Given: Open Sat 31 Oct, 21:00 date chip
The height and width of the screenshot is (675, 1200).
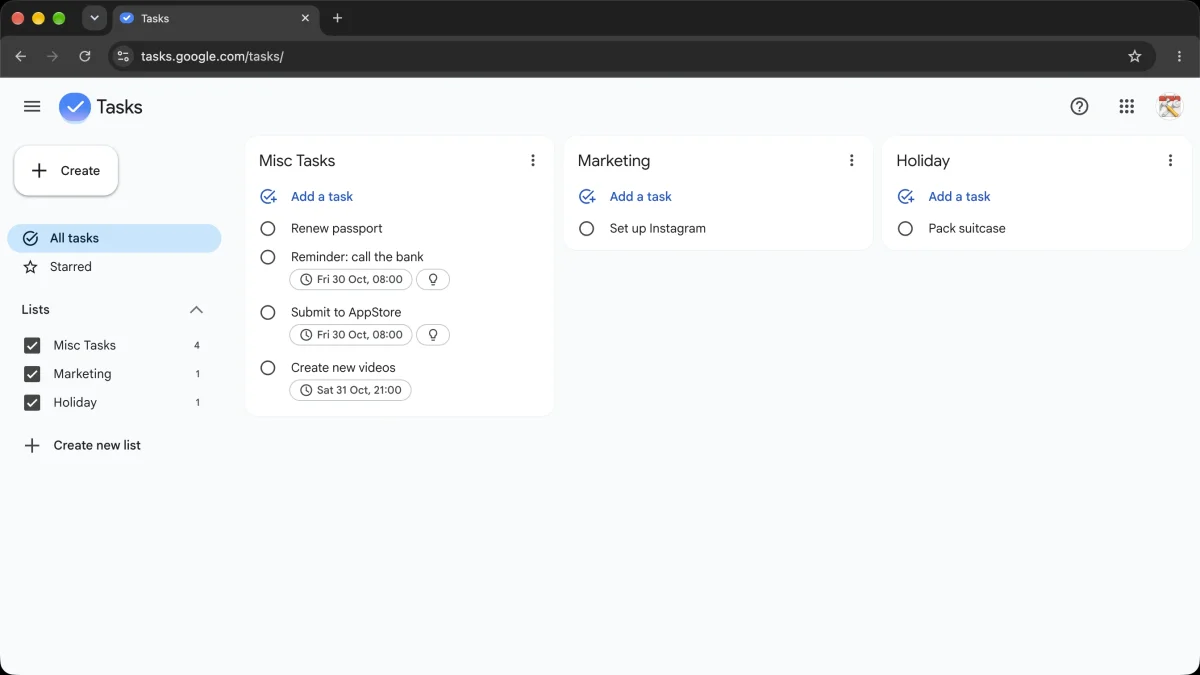Looking at the screenshot, I should [351, 390].
